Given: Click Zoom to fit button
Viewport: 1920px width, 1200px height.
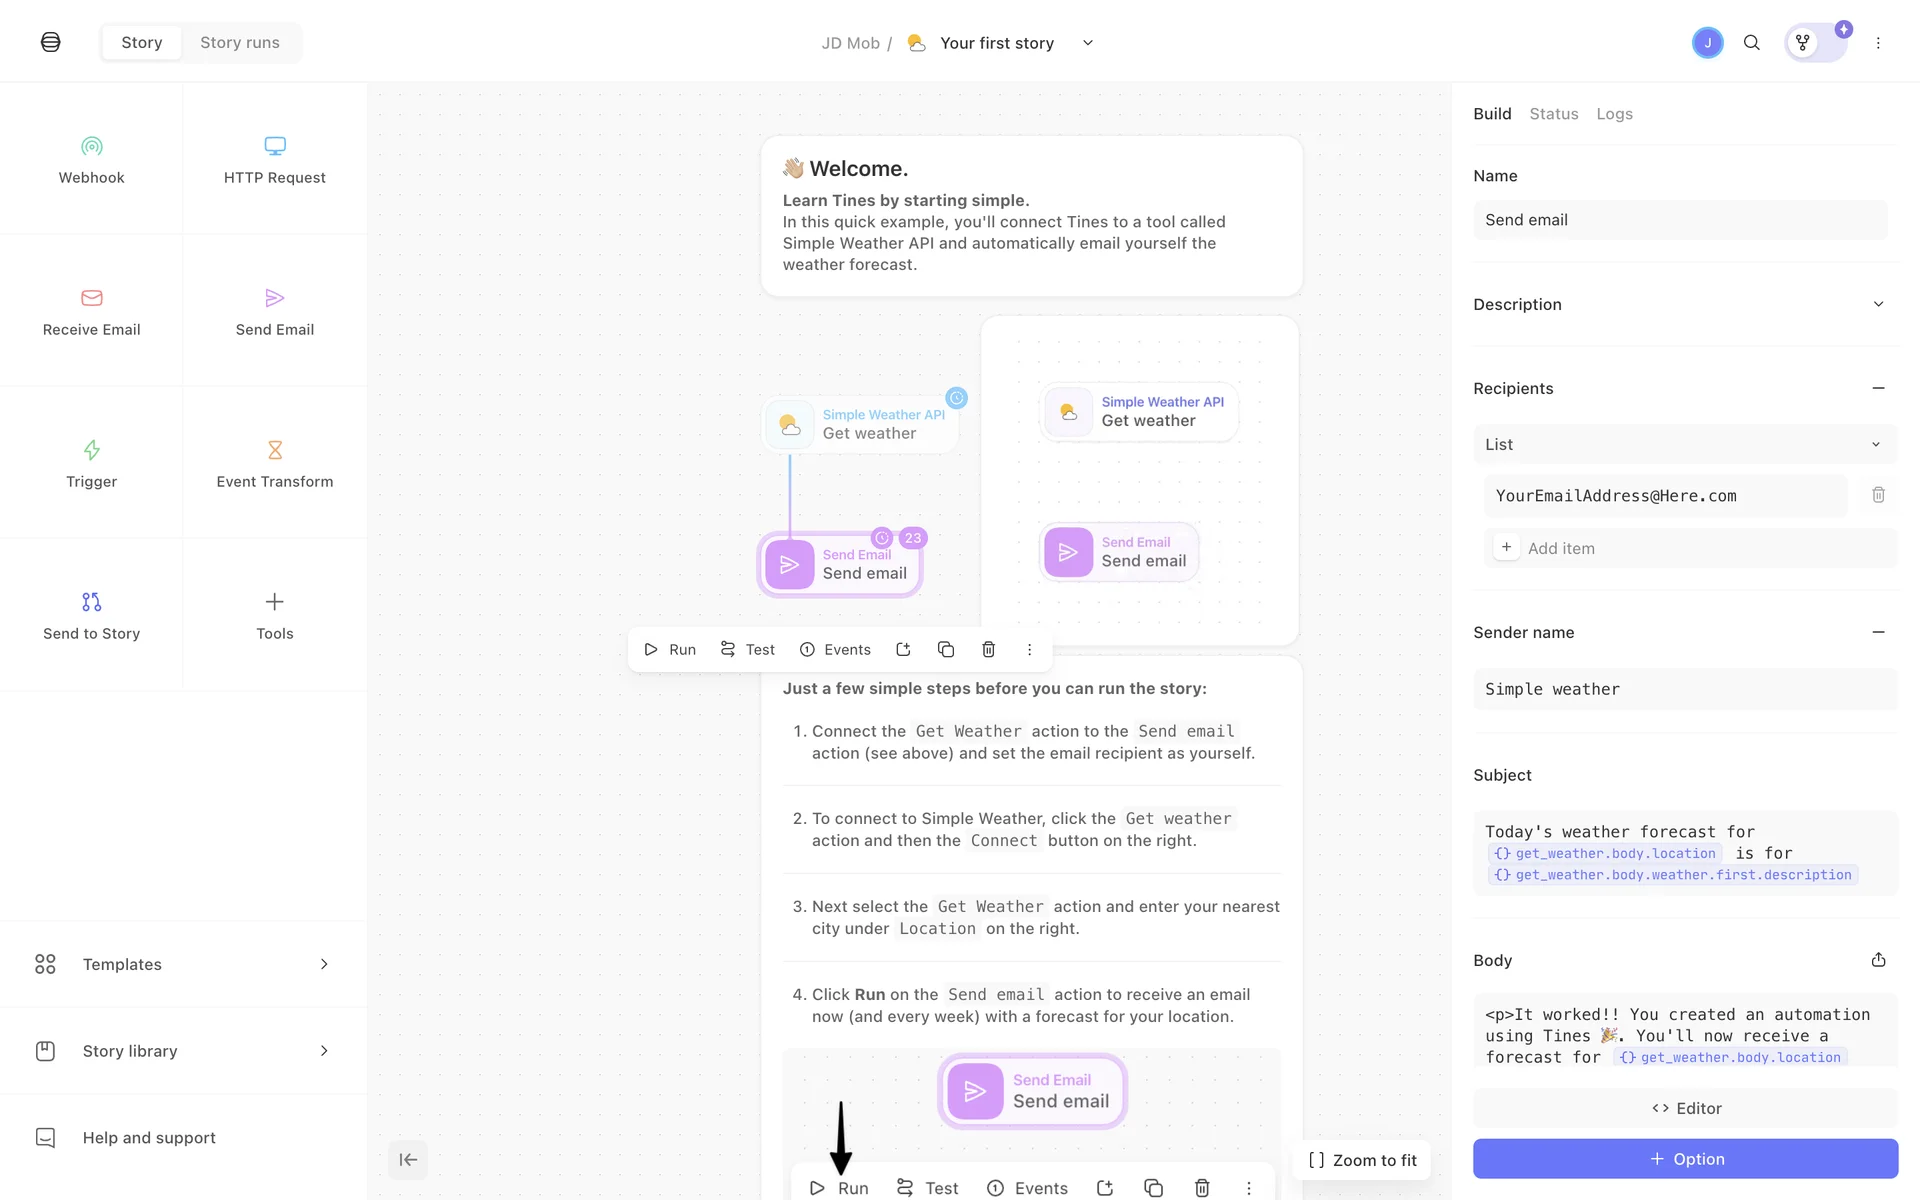Looking at the screenshot, I should click(1362, 1160).
